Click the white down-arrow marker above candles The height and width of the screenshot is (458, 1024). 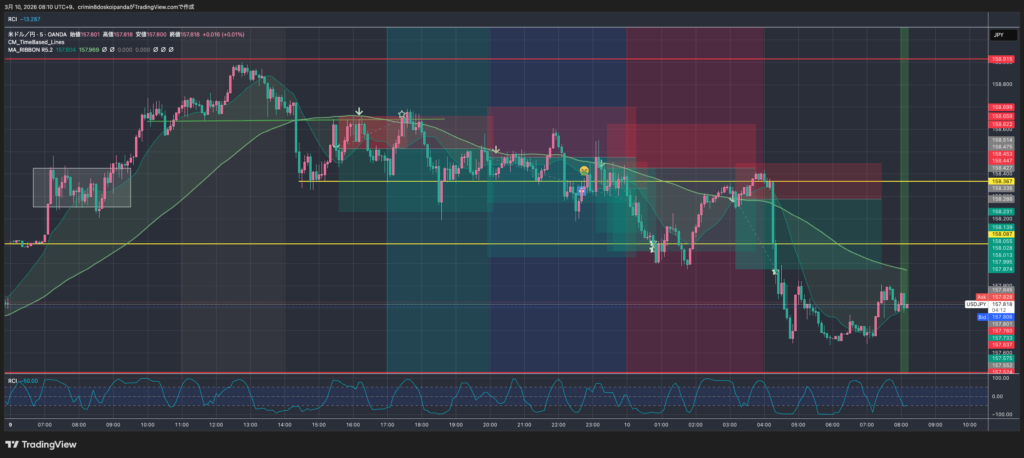pyautogui.click(x=359, y=112)
